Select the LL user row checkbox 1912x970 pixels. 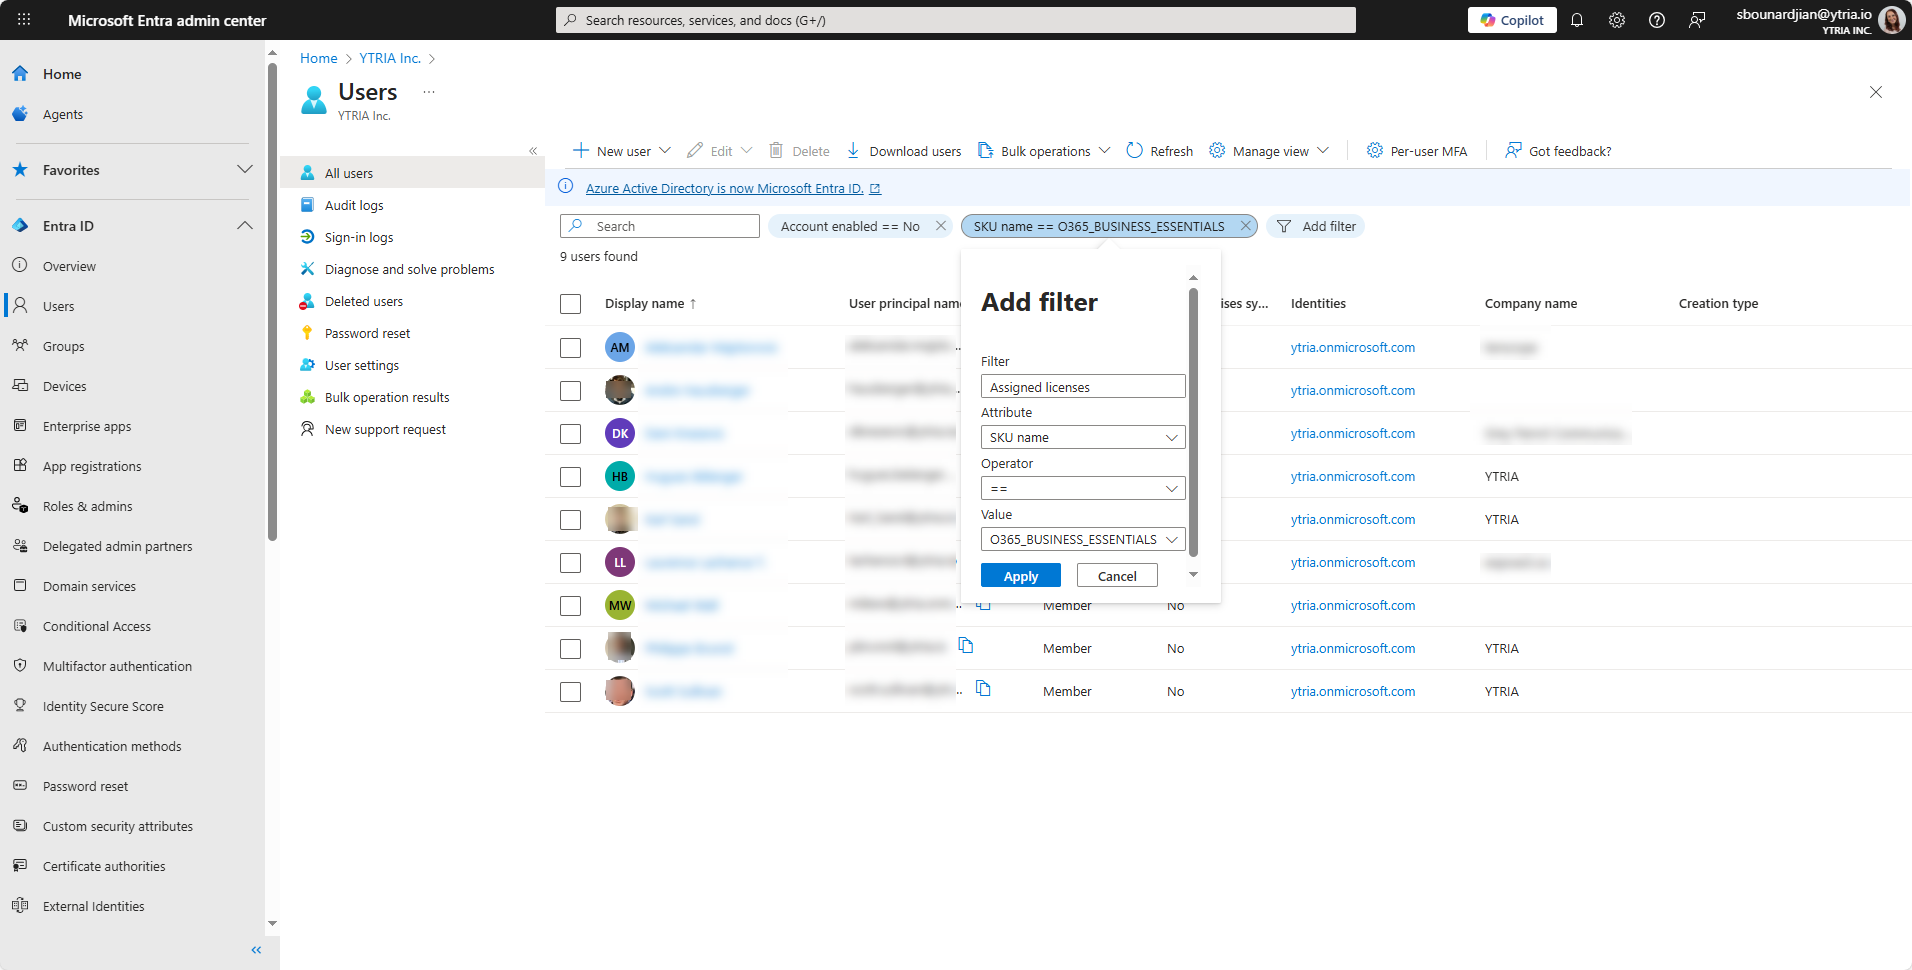570,563
